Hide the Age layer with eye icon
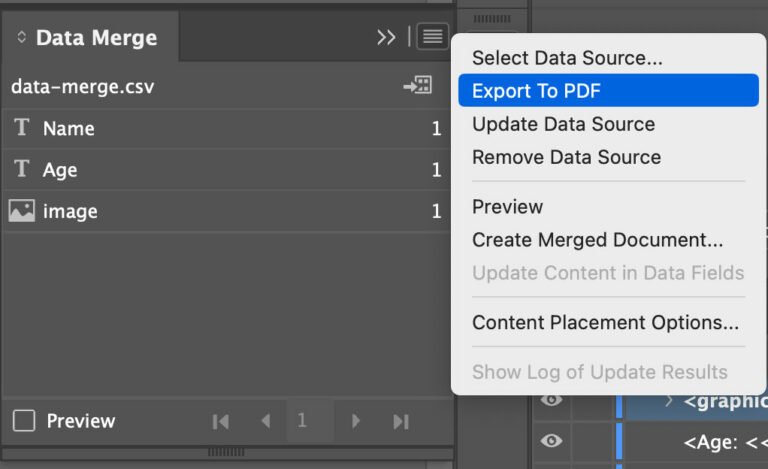This screenshot has width=768, height=469. (551, 441)
